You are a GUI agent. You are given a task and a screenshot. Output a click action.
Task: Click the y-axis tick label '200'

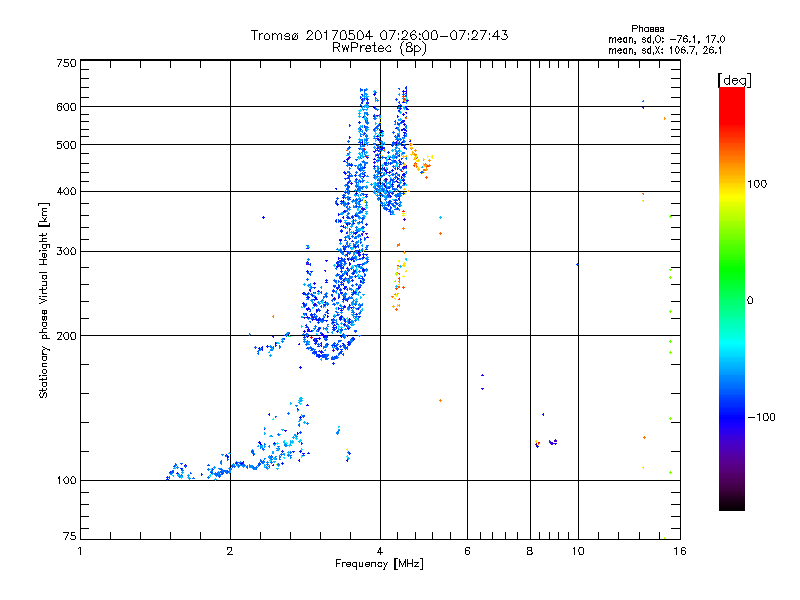tap(66, 336)
